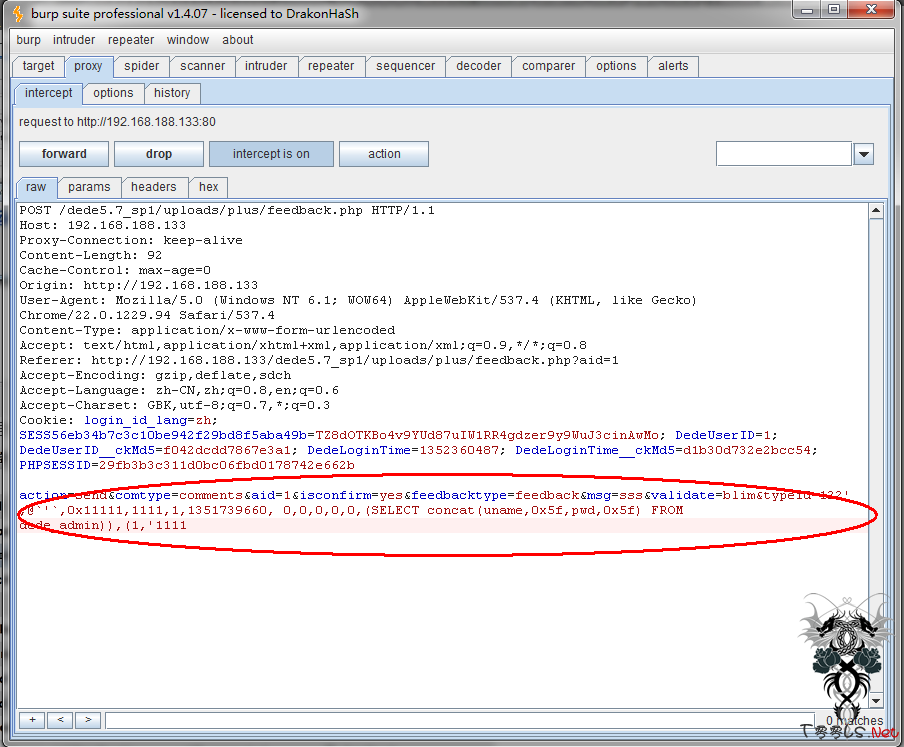Switch to the spider tab
Image resolution: width=904 pixels, height=747 pixels.
coord(141,66)
